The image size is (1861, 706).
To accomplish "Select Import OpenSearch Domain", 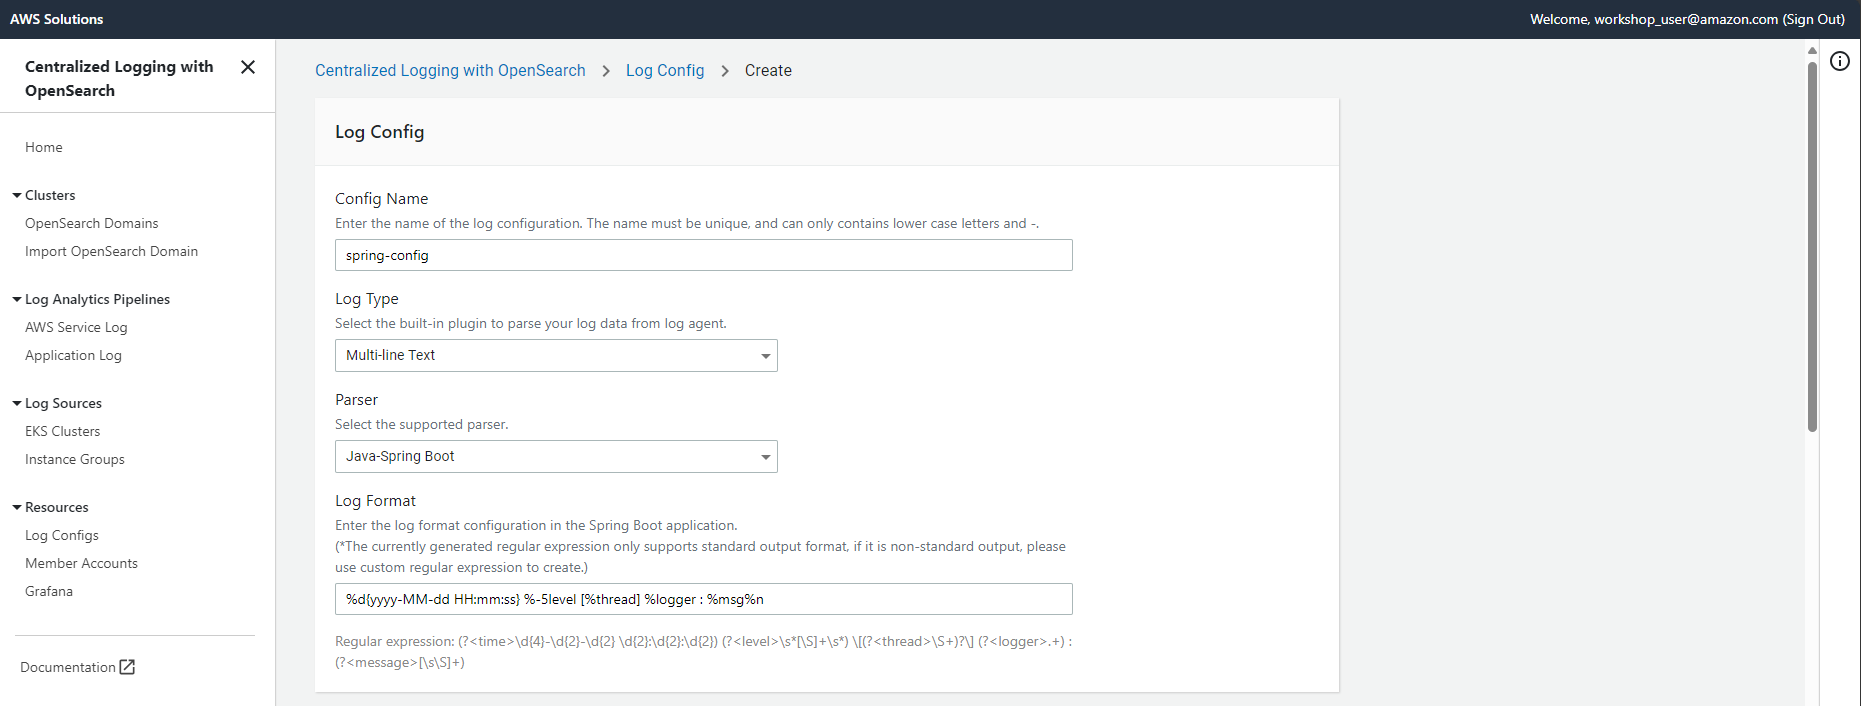I will [111, 252].
